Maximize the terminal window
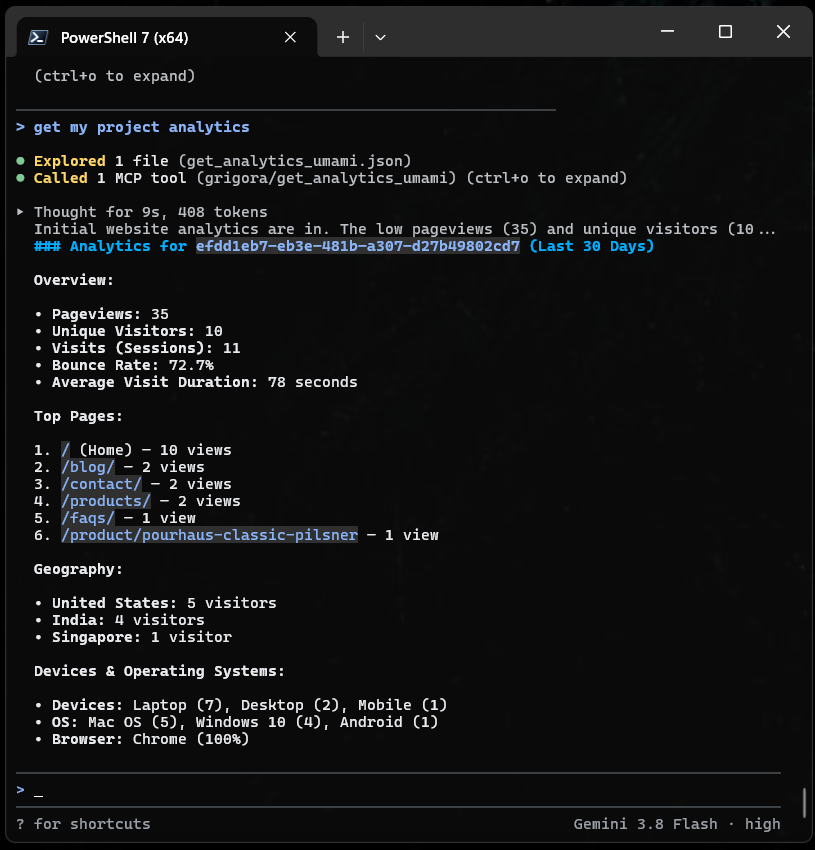Image resolution: width=815 pixels, height=850 pixels. [x=725, y=32]
